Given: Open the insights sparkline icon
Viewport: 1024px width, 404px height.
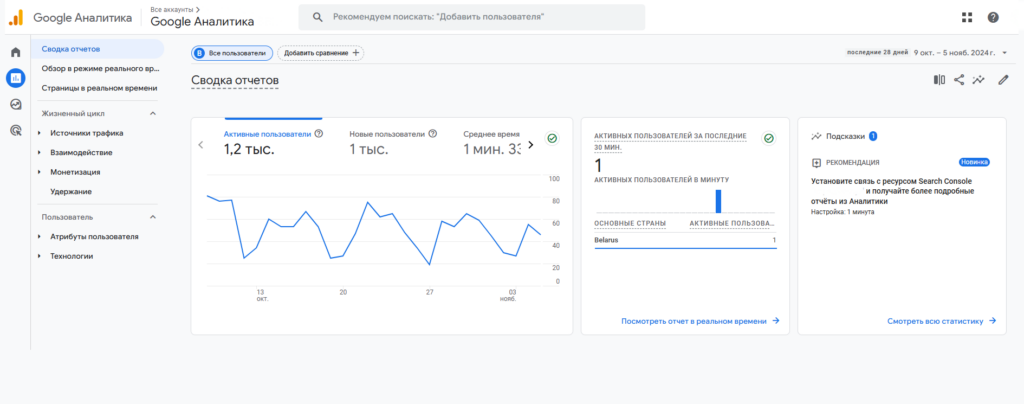Looking at the screenshot, I should (978, 80).
